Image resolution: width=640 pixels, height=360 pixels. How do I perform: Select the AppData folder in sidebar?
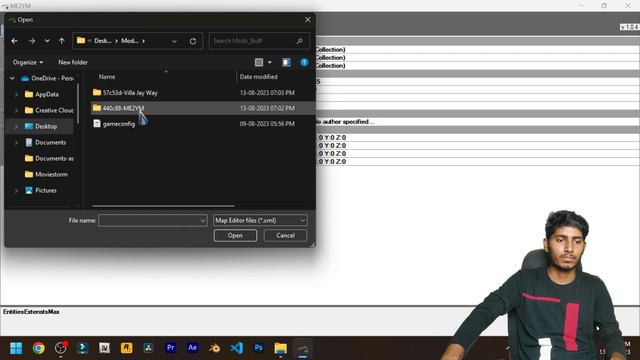point(42,94)
